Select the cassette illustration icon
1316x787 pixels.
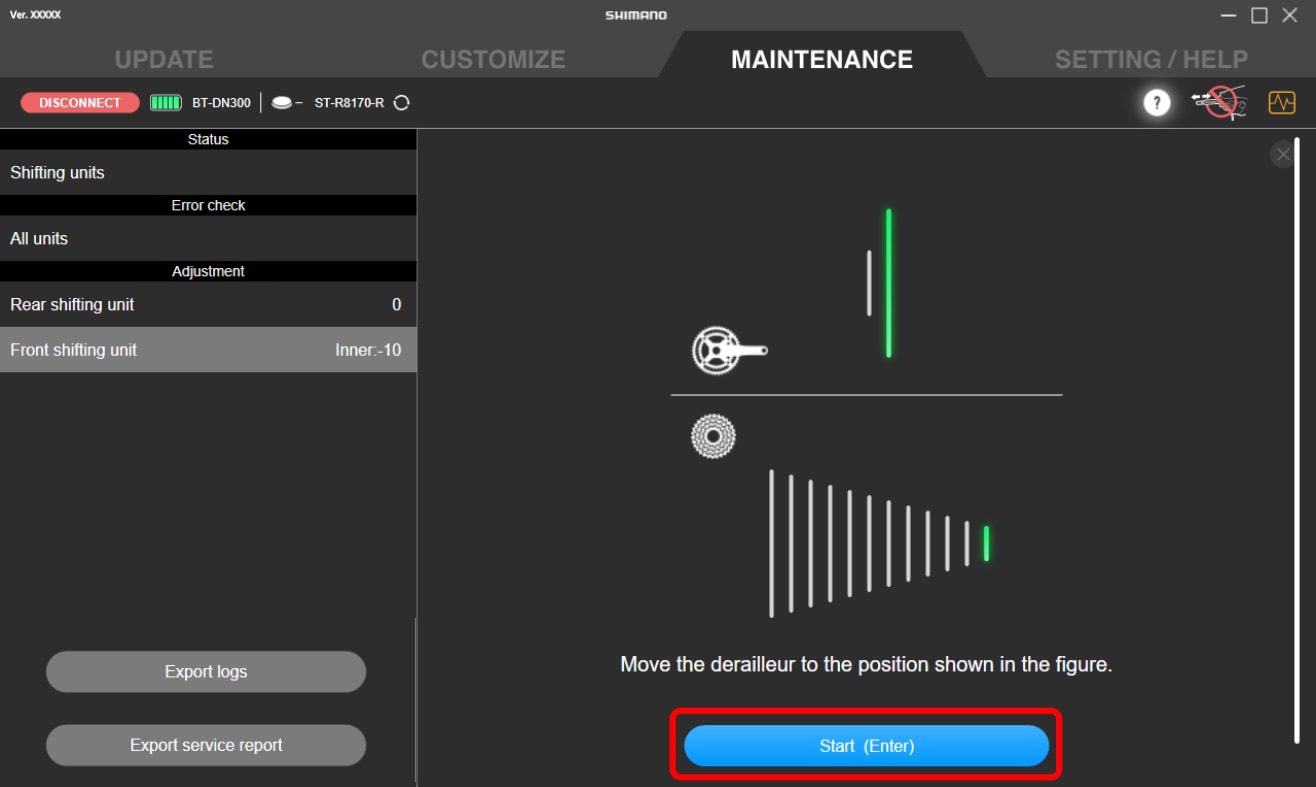pyautogui.click(x=713, y=437)
